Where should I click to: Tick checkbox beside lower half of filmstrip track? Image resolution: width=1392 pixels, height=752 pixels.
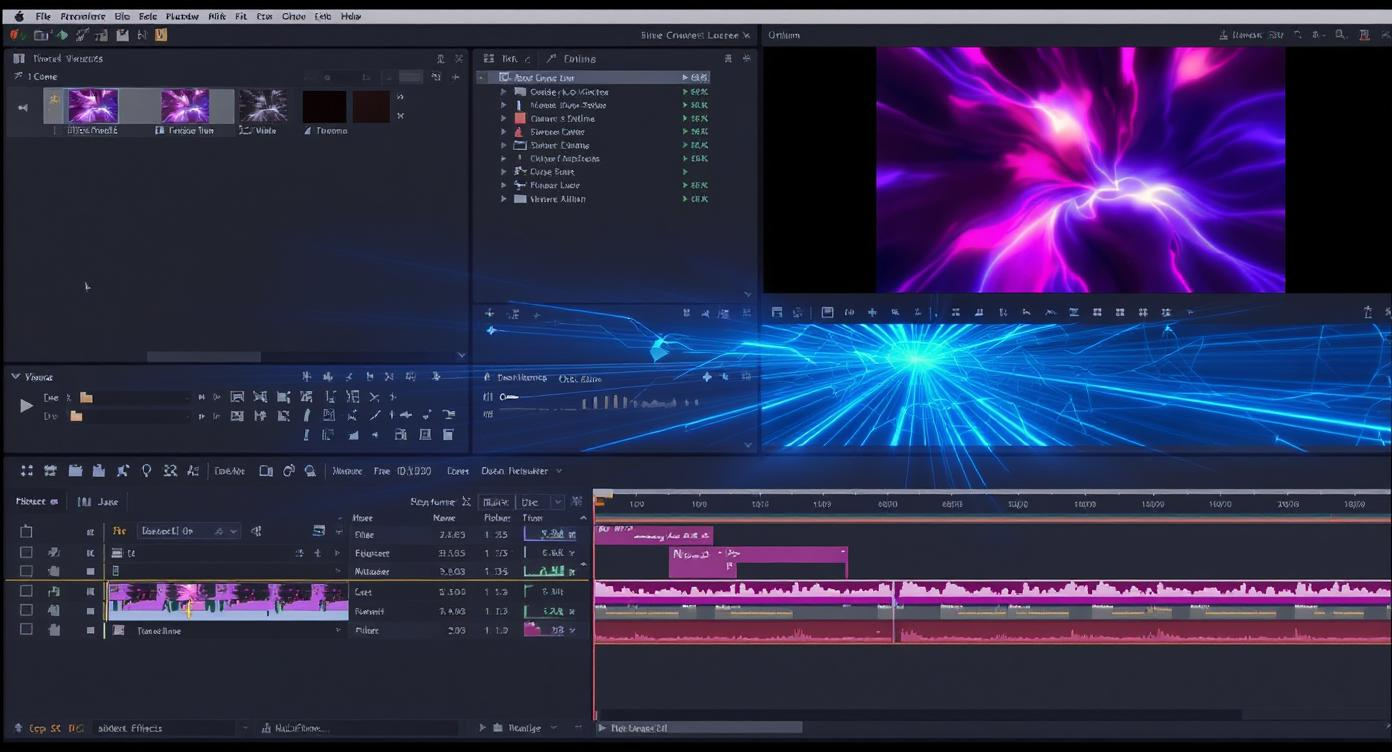[26, 610]
